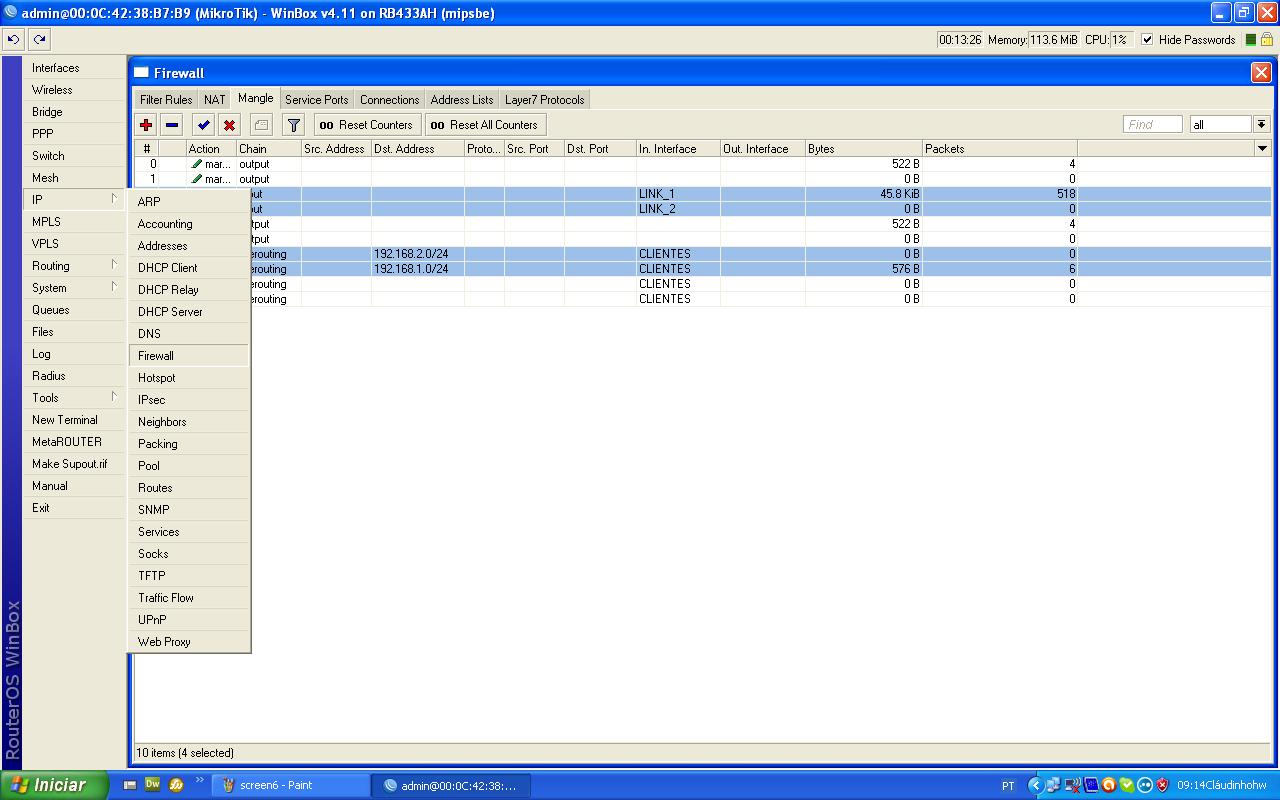This screenshot has width=1280, height=800.
Task: Click Addresses in the IP submenu
Action: (x=189, y=245)
